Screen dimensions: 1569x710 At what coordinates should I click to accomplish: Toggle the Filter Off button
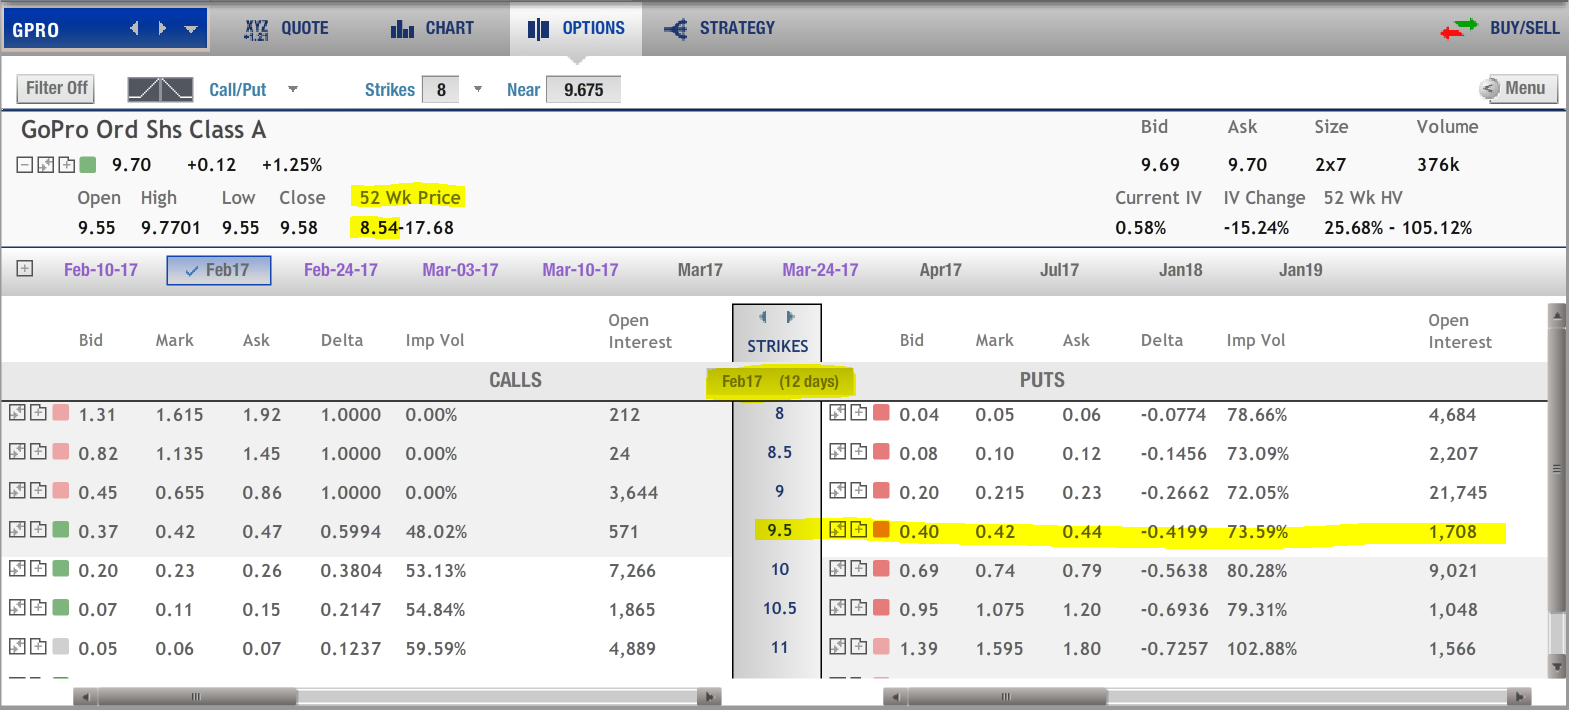click(x=56, y=88)
